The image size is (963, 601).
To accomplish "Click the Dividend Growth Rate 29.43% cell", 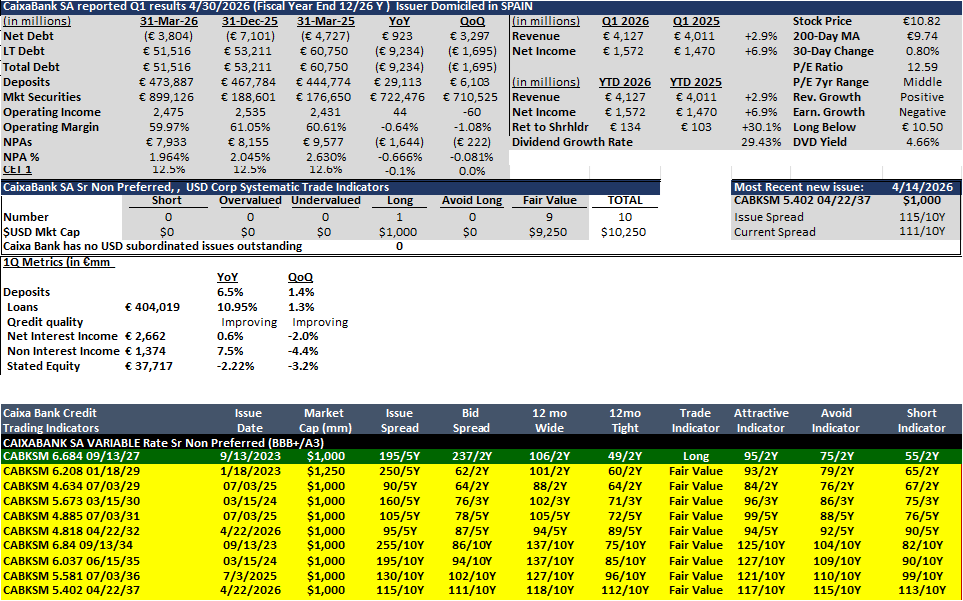I will click(762, 142).
